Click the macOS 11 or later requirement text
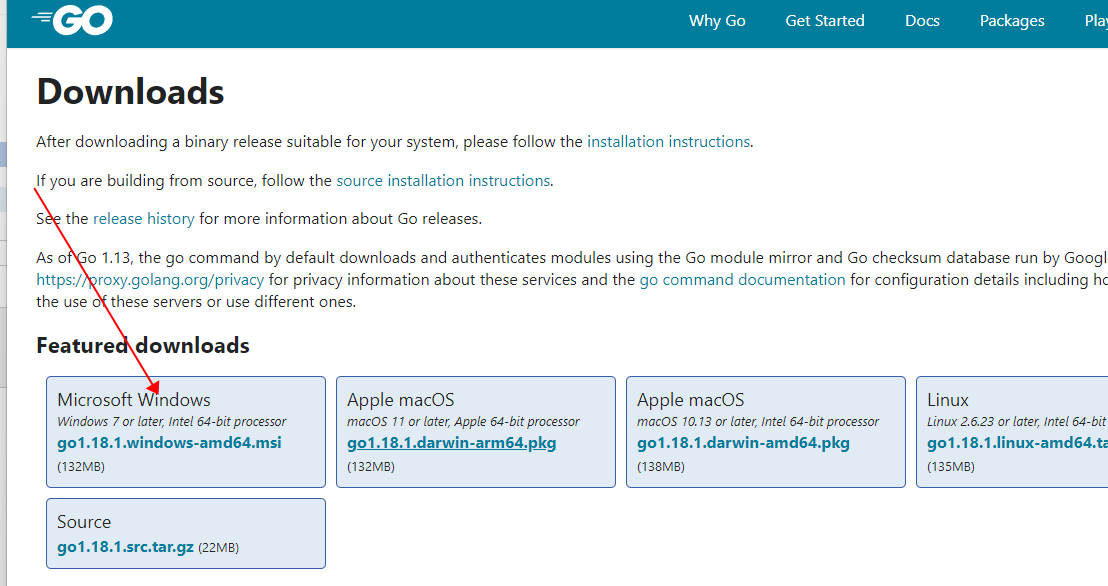 click(463, 422)
